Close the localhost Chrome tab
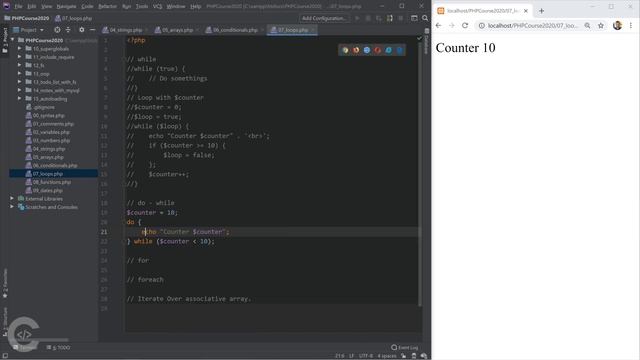Viewport: 640px width, 360px height. point(526,11)
